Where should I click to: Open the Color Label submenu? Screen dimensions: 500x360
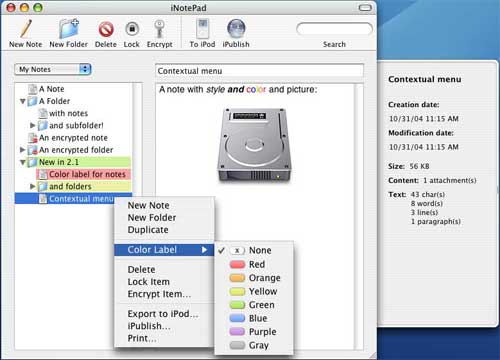point(164,250)
